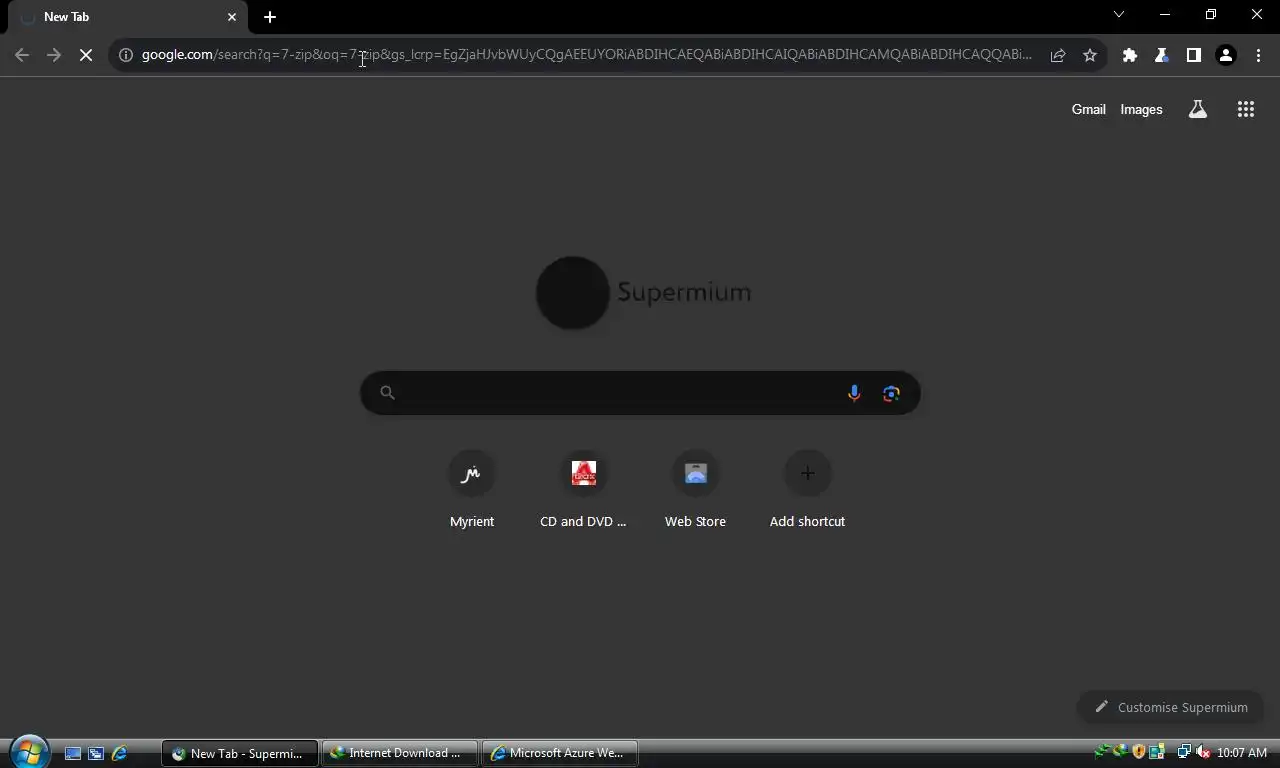Open the tab search chevron
The image size is (1280, 768).
click(x=1119, y=14)
